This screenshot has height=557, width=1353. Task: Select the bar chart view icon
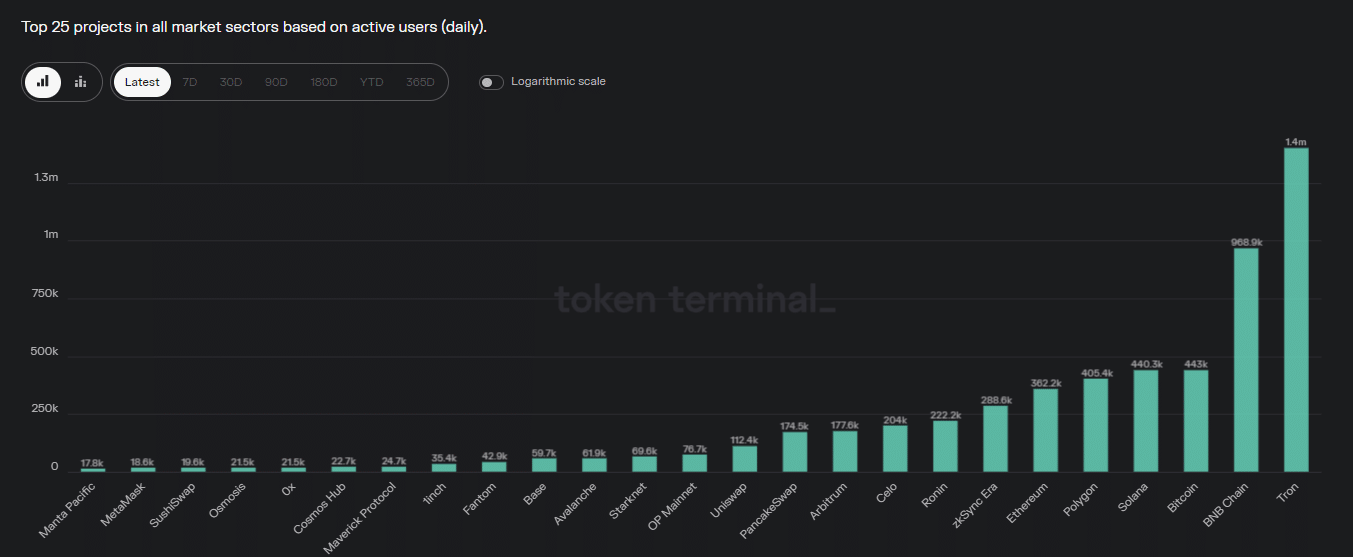point(43,82)
